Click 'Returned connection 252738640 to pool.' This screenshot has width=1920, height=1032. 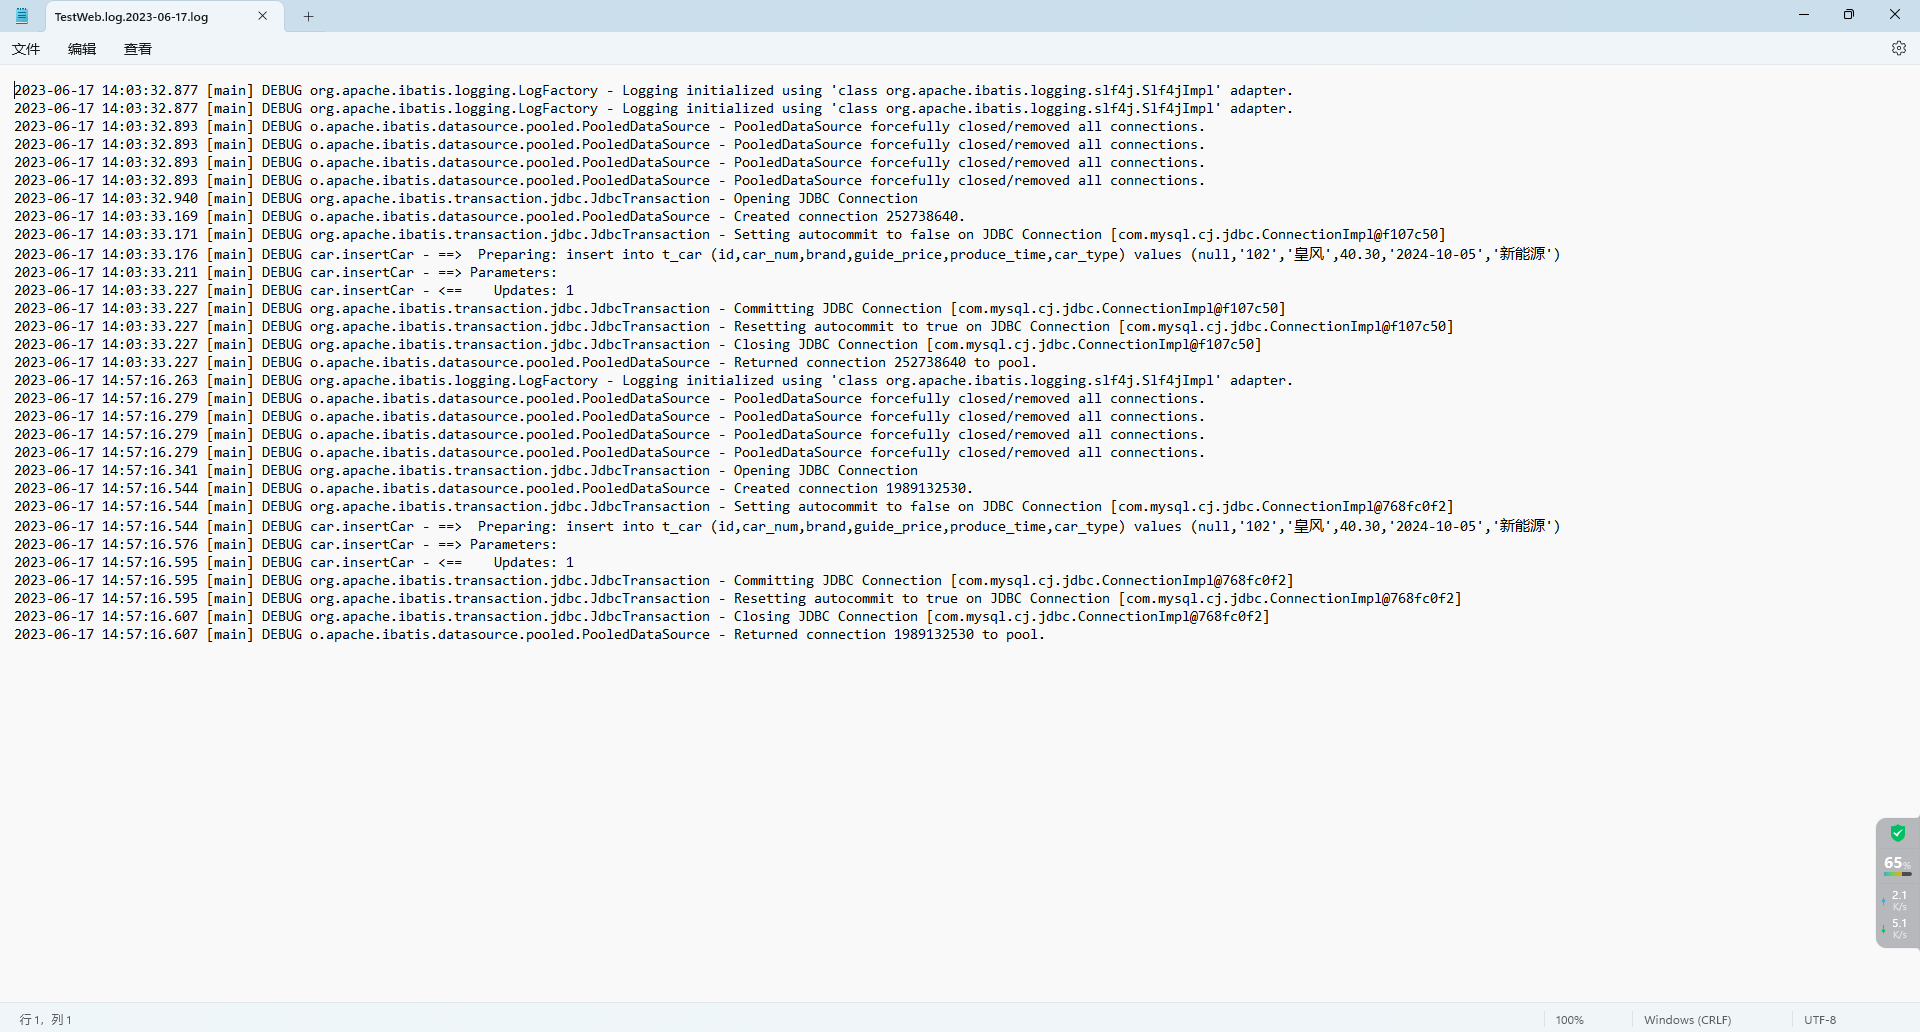[x=885, y=363]
